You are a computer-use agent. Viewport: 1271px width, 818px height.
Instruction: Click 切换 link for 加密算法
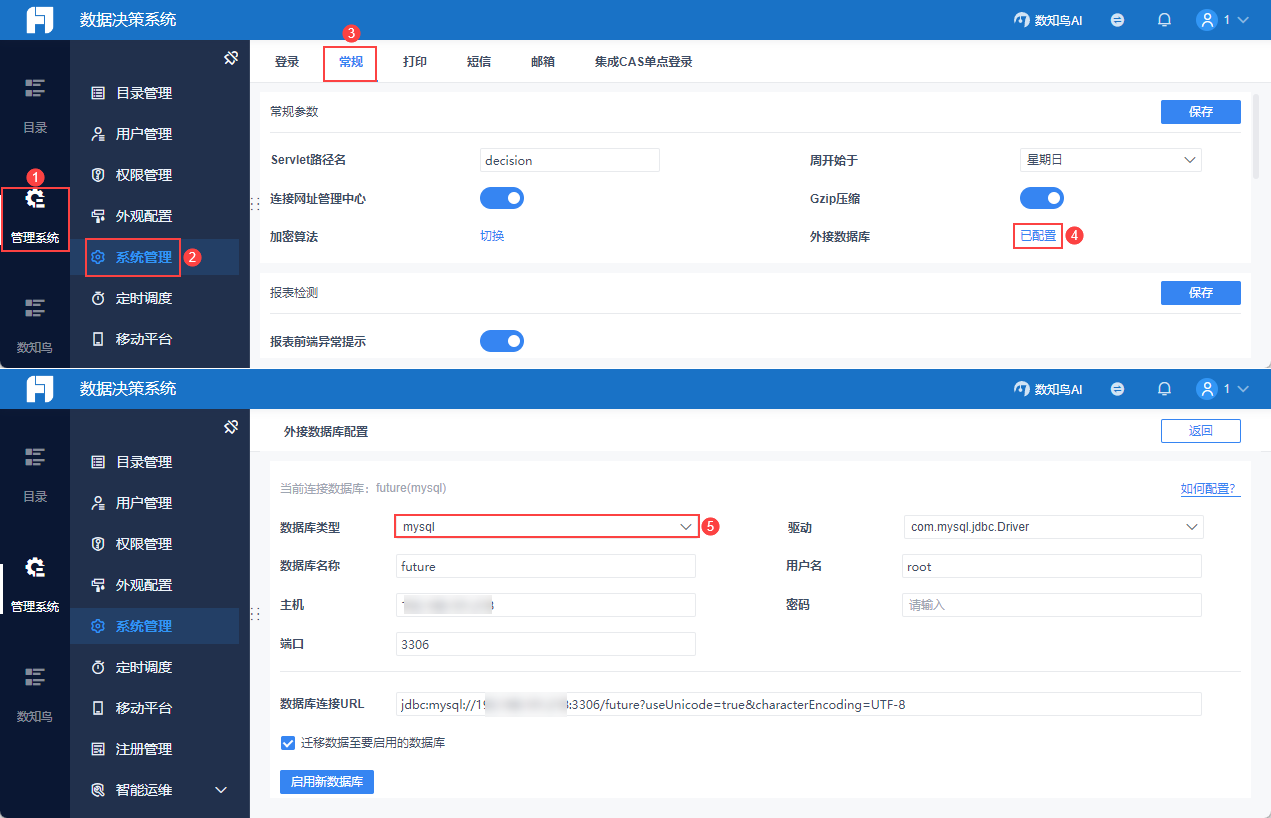492,236
